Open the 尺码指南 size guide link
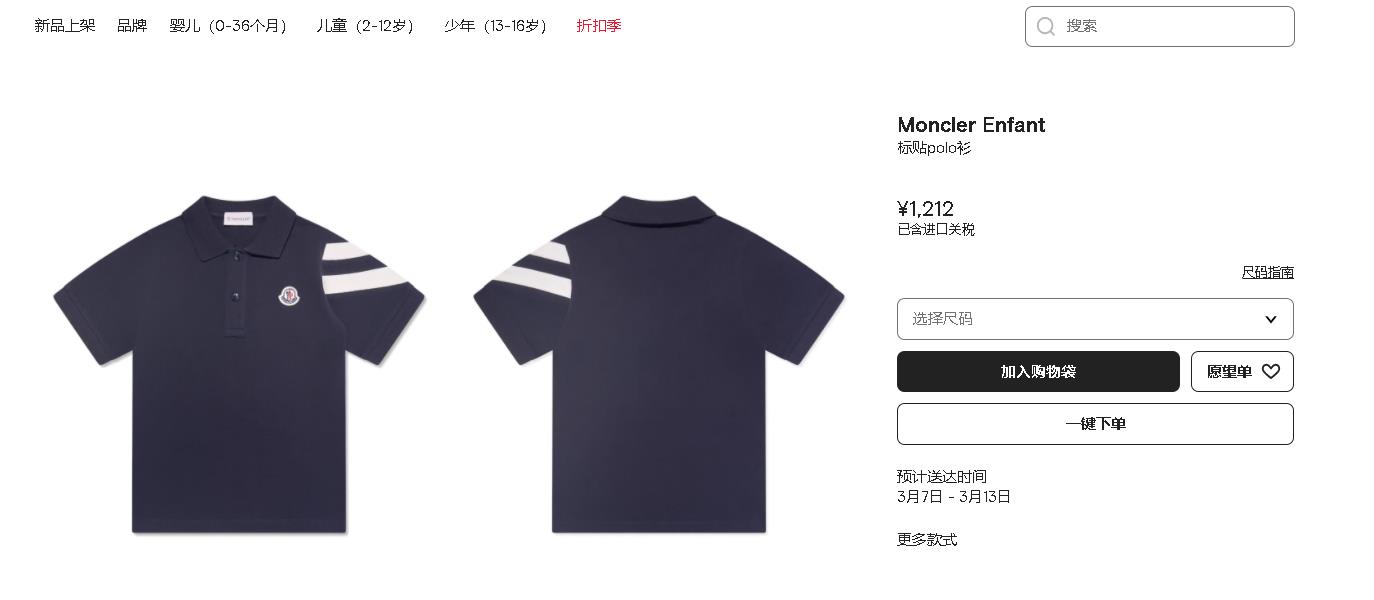The height and width of the screenshot is (600, 1374). click(1268, 272)
